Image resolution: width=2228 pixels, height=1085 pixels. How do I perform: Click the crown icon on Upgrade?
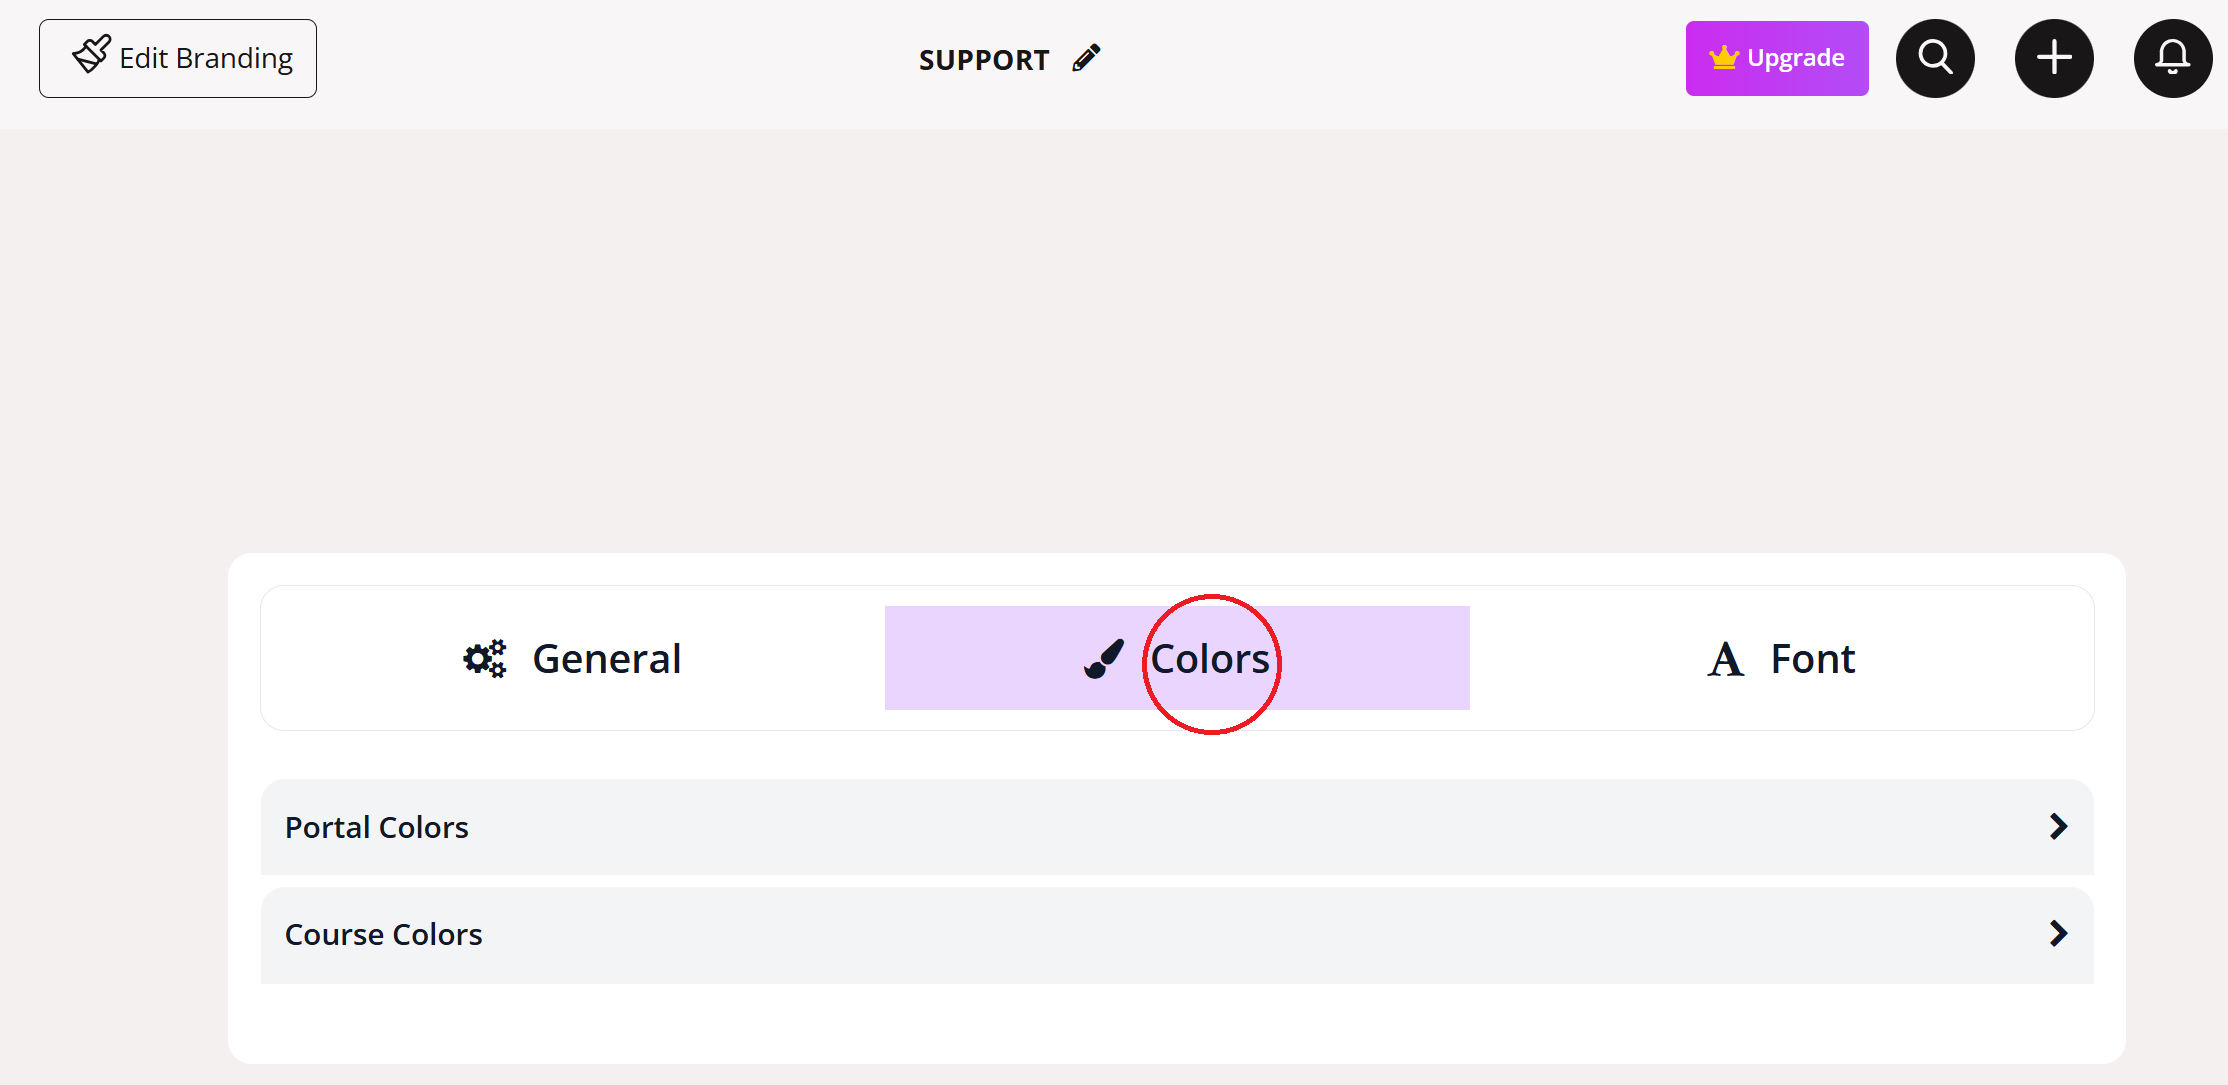tap(1723, 58)
